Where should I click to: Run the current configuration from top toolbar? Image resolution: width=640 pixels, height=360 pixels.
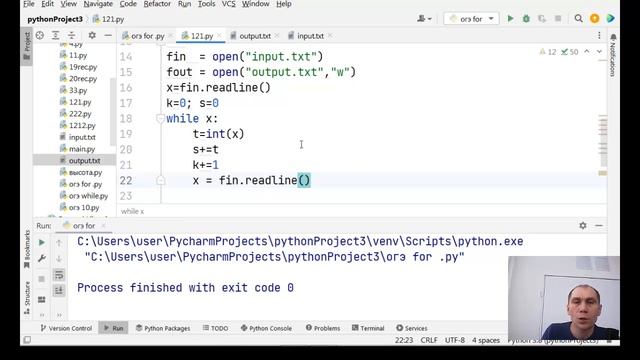point(510,19)
